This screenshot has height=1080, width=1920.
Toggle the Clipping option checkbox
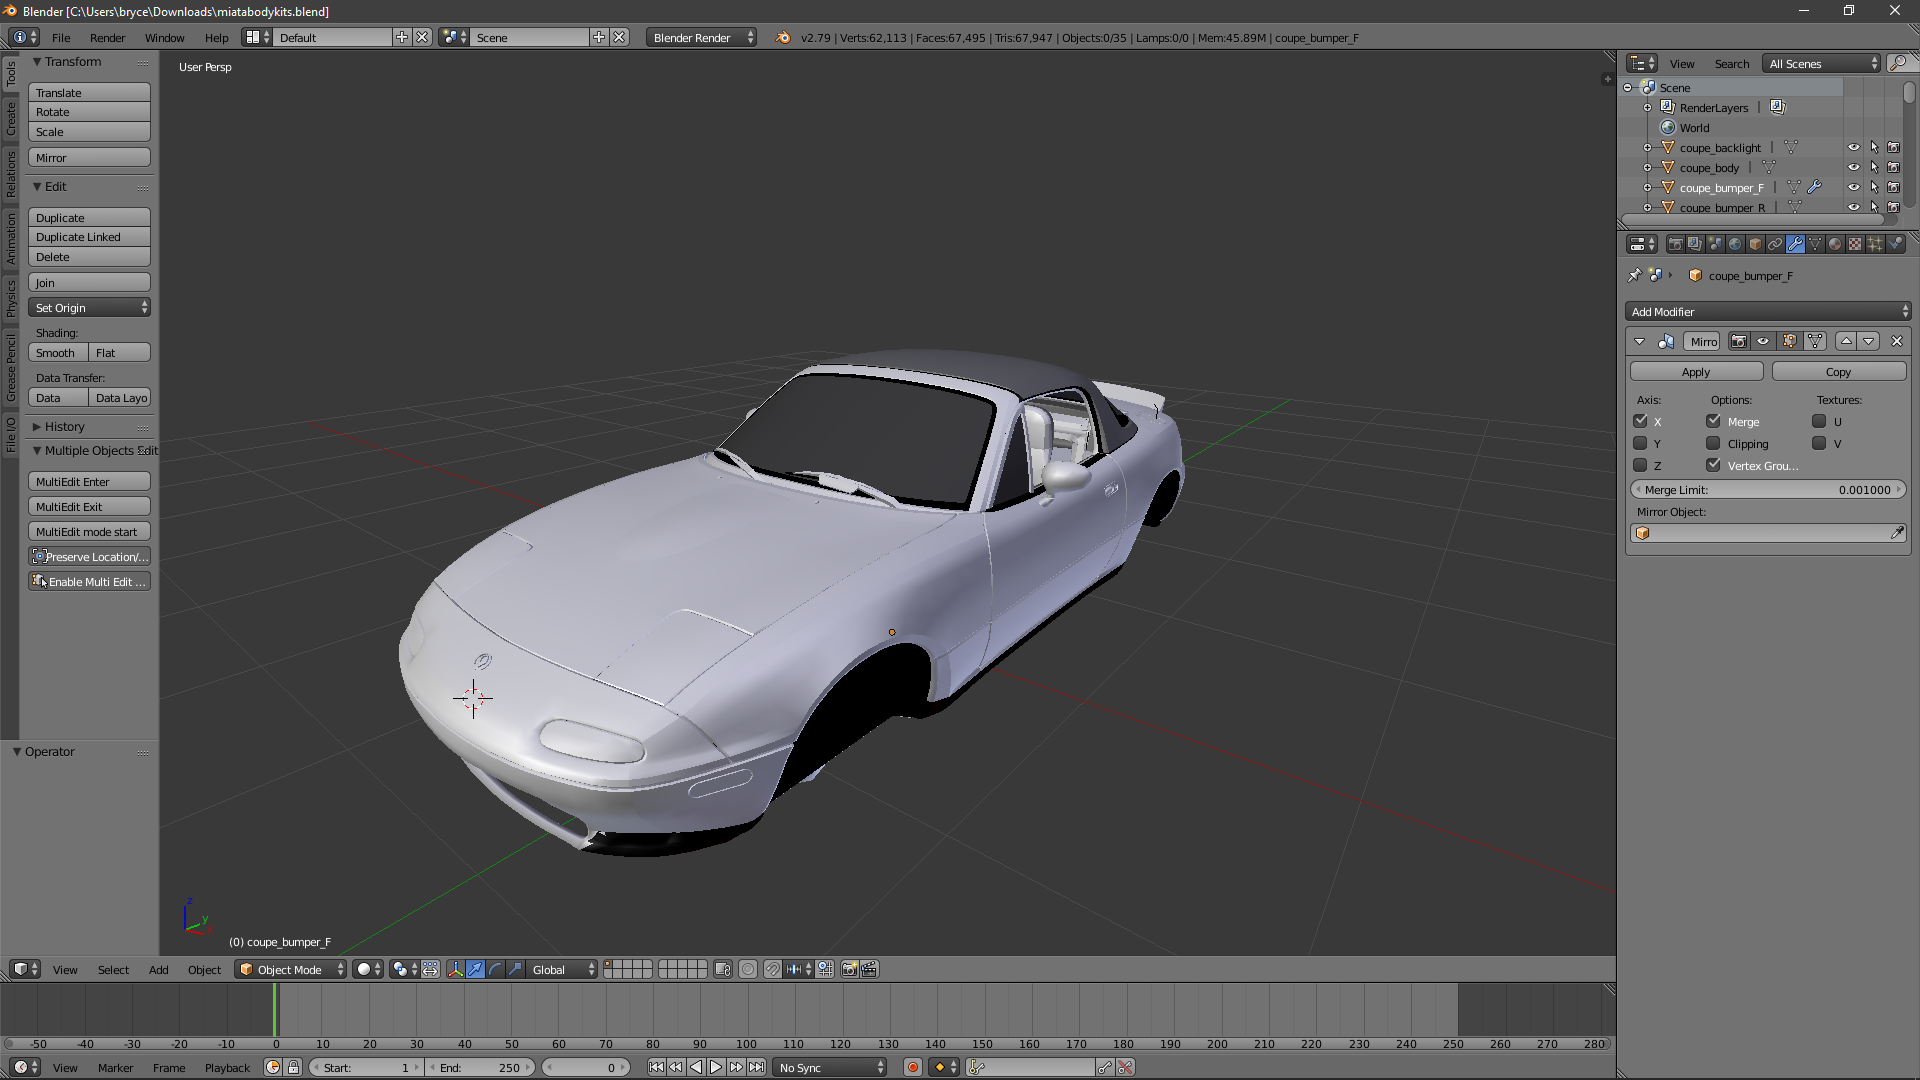[1713, 443]
